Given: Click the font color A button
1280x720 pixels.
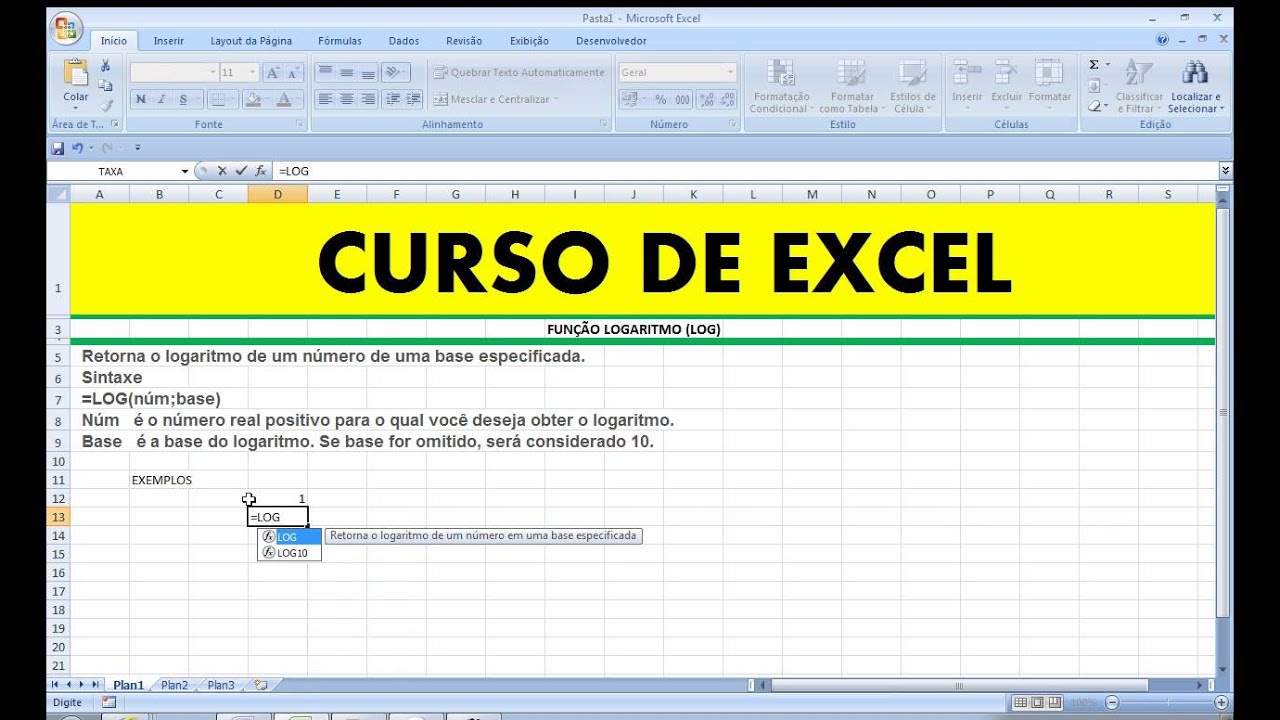Looking at the screenshot, I should tap(284, 99).
